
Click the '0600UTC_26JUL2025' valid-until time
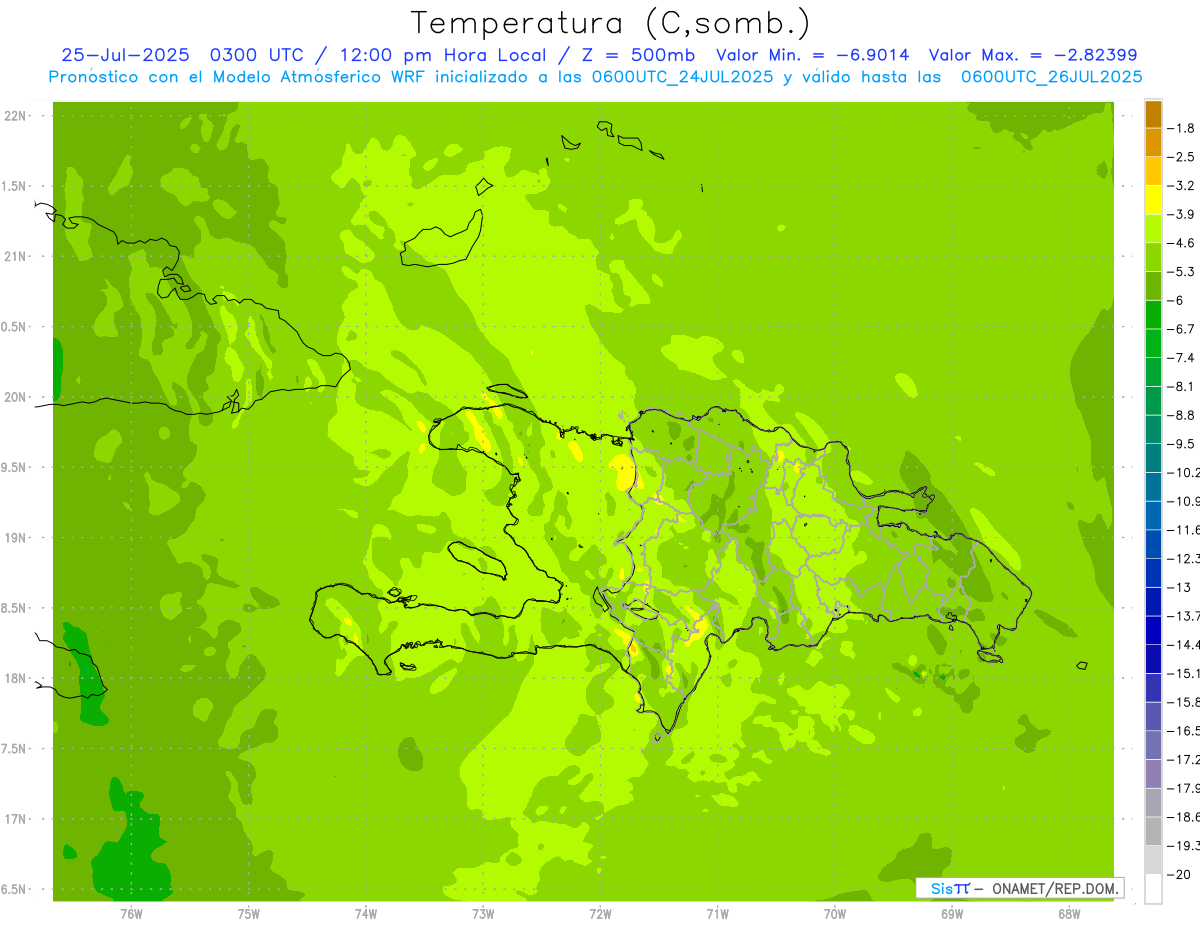pyautogui.click(x=1052, y=77)
